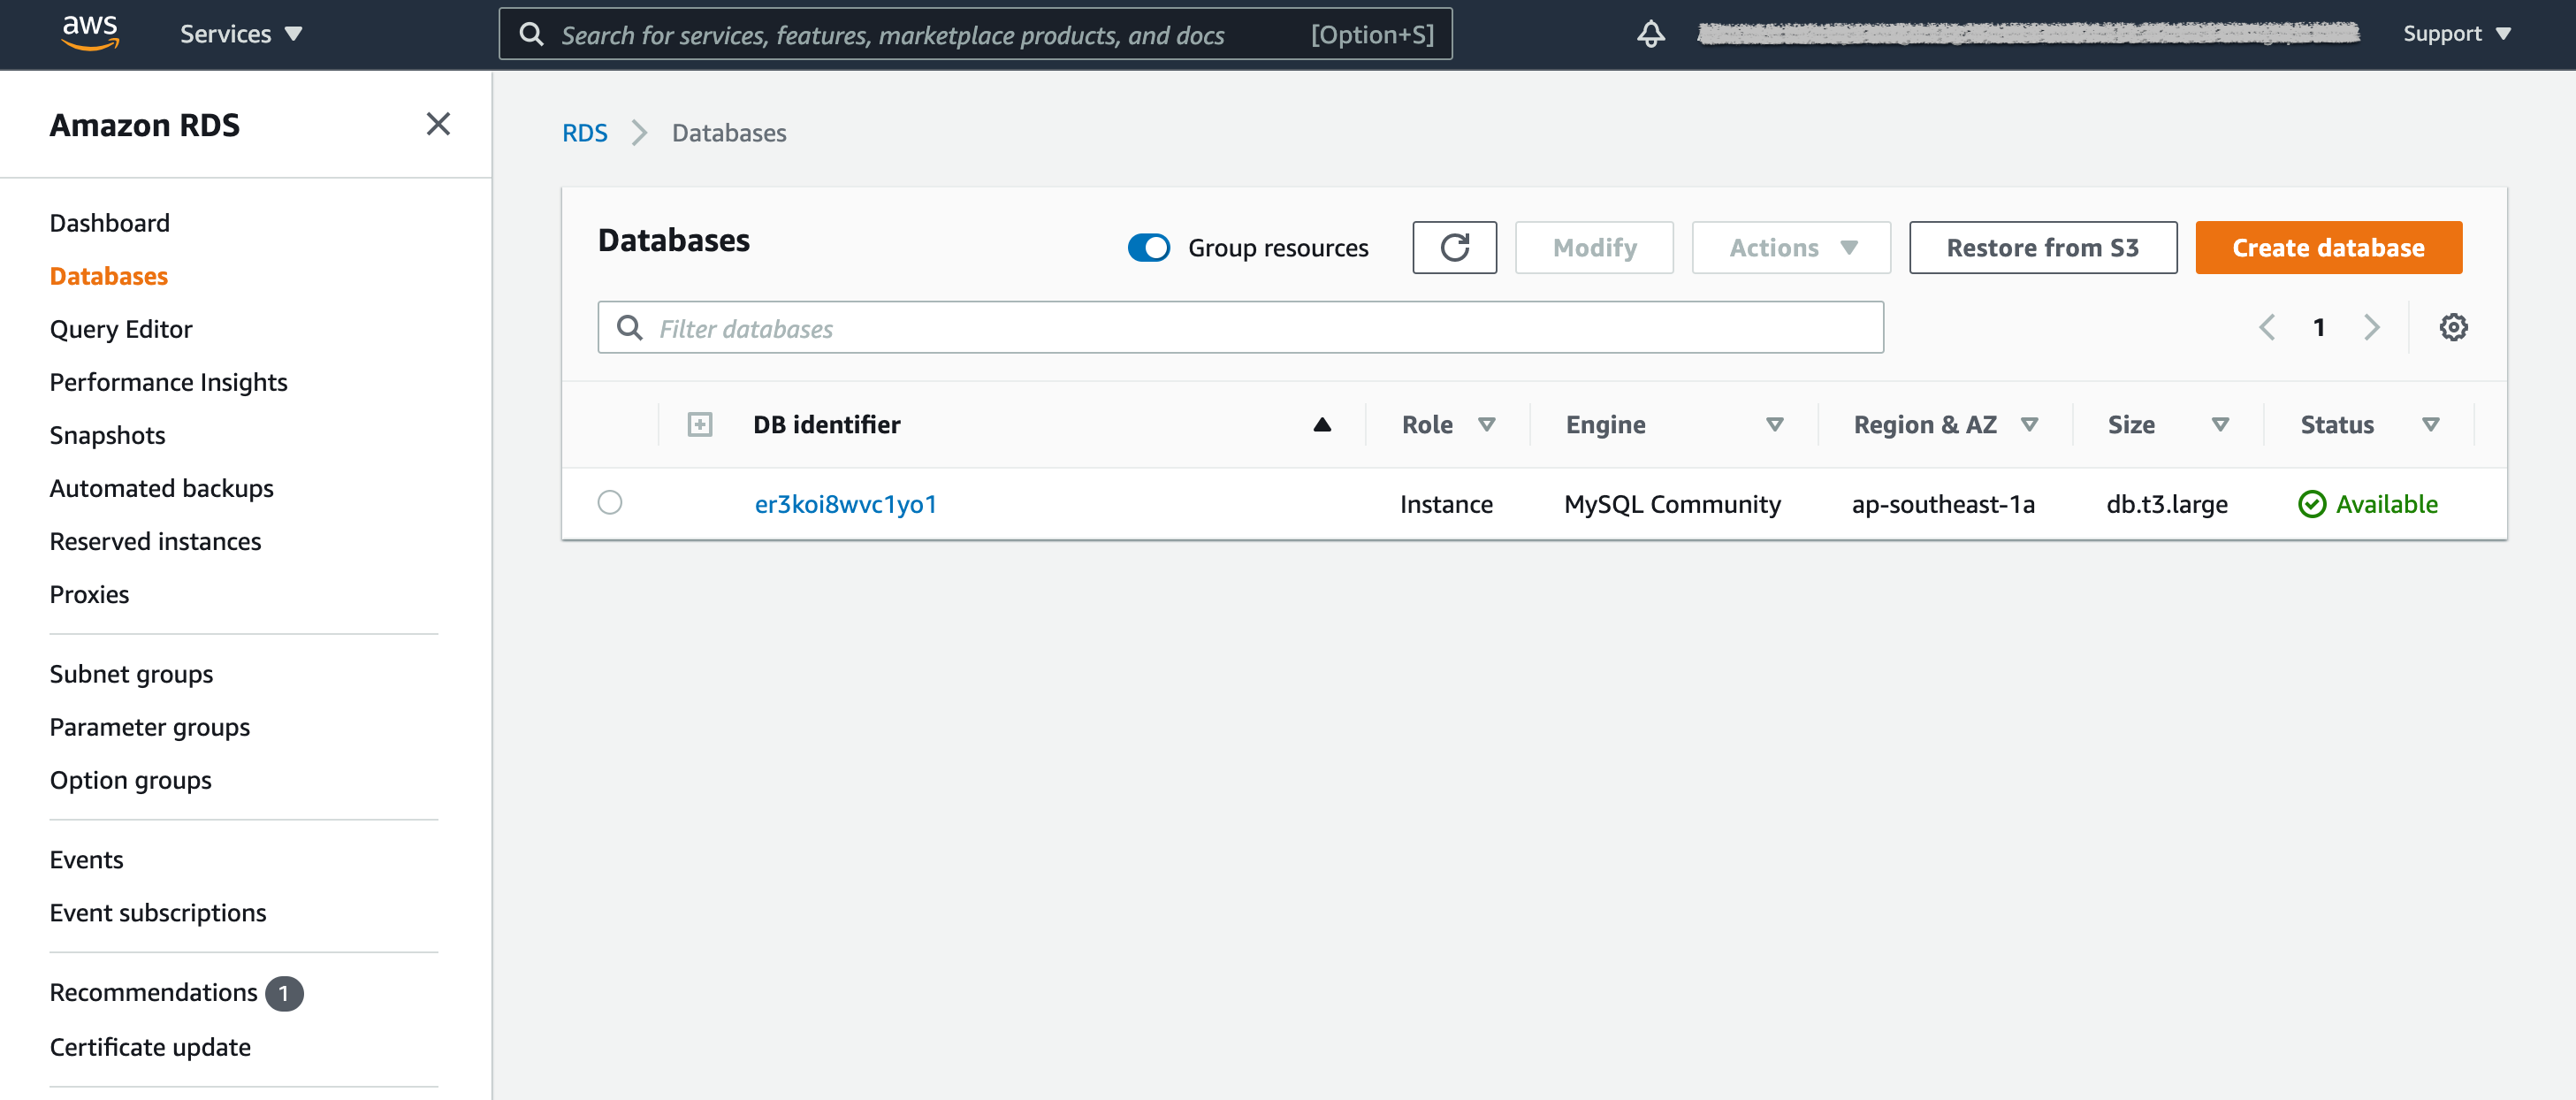The image size is (2576, 1100).
Task: Expand the Actions dropdown
Action: click(1790, 247)
